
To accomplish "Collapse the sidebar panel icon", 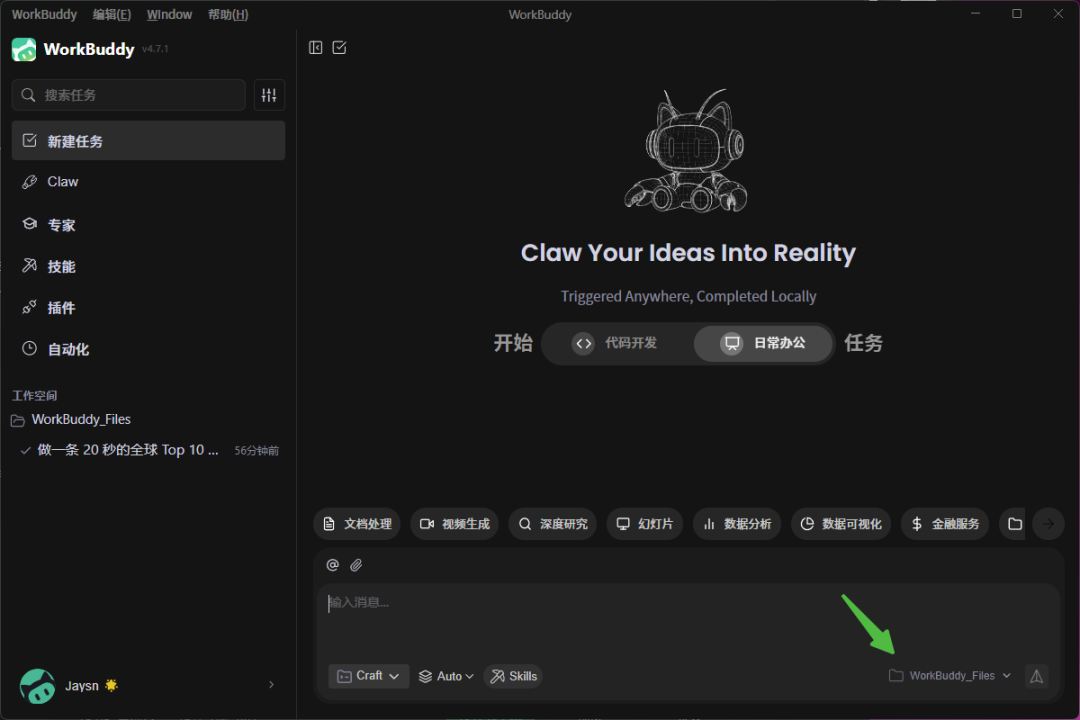I will 315,48.
